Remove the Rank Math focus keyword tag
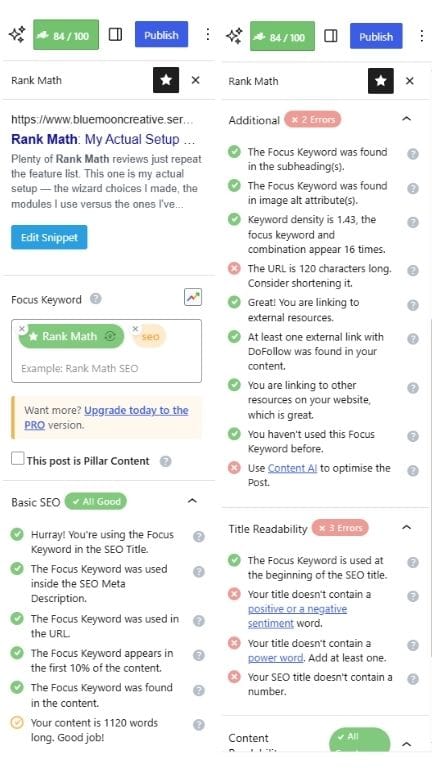The height and width of the screenshot is (768, 432). (x=22, y=329)
